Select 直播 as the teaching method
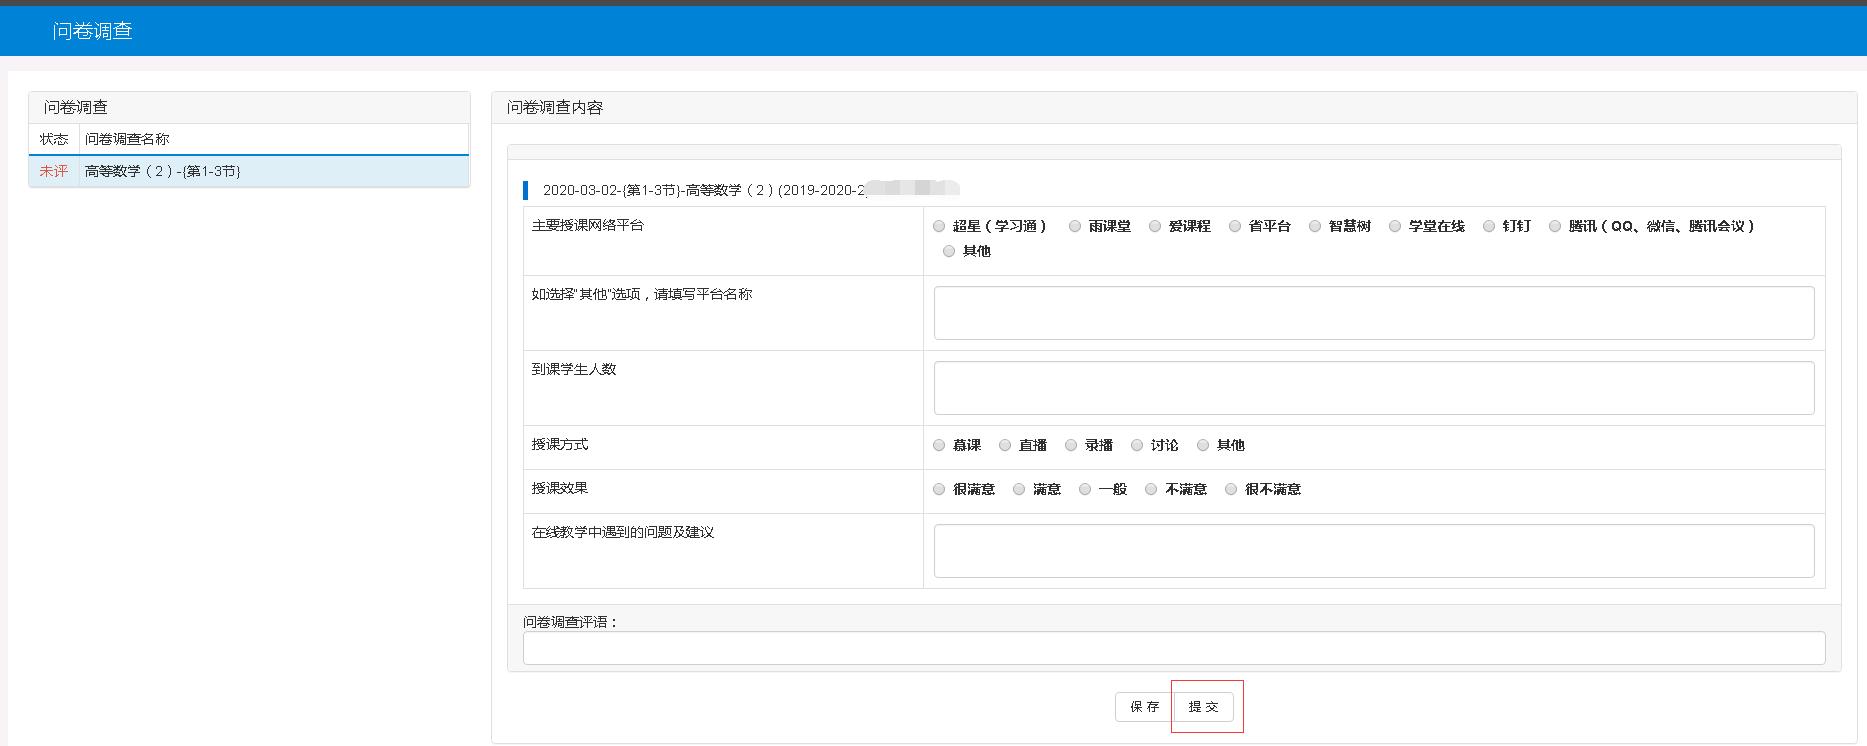 point(1005,445)
